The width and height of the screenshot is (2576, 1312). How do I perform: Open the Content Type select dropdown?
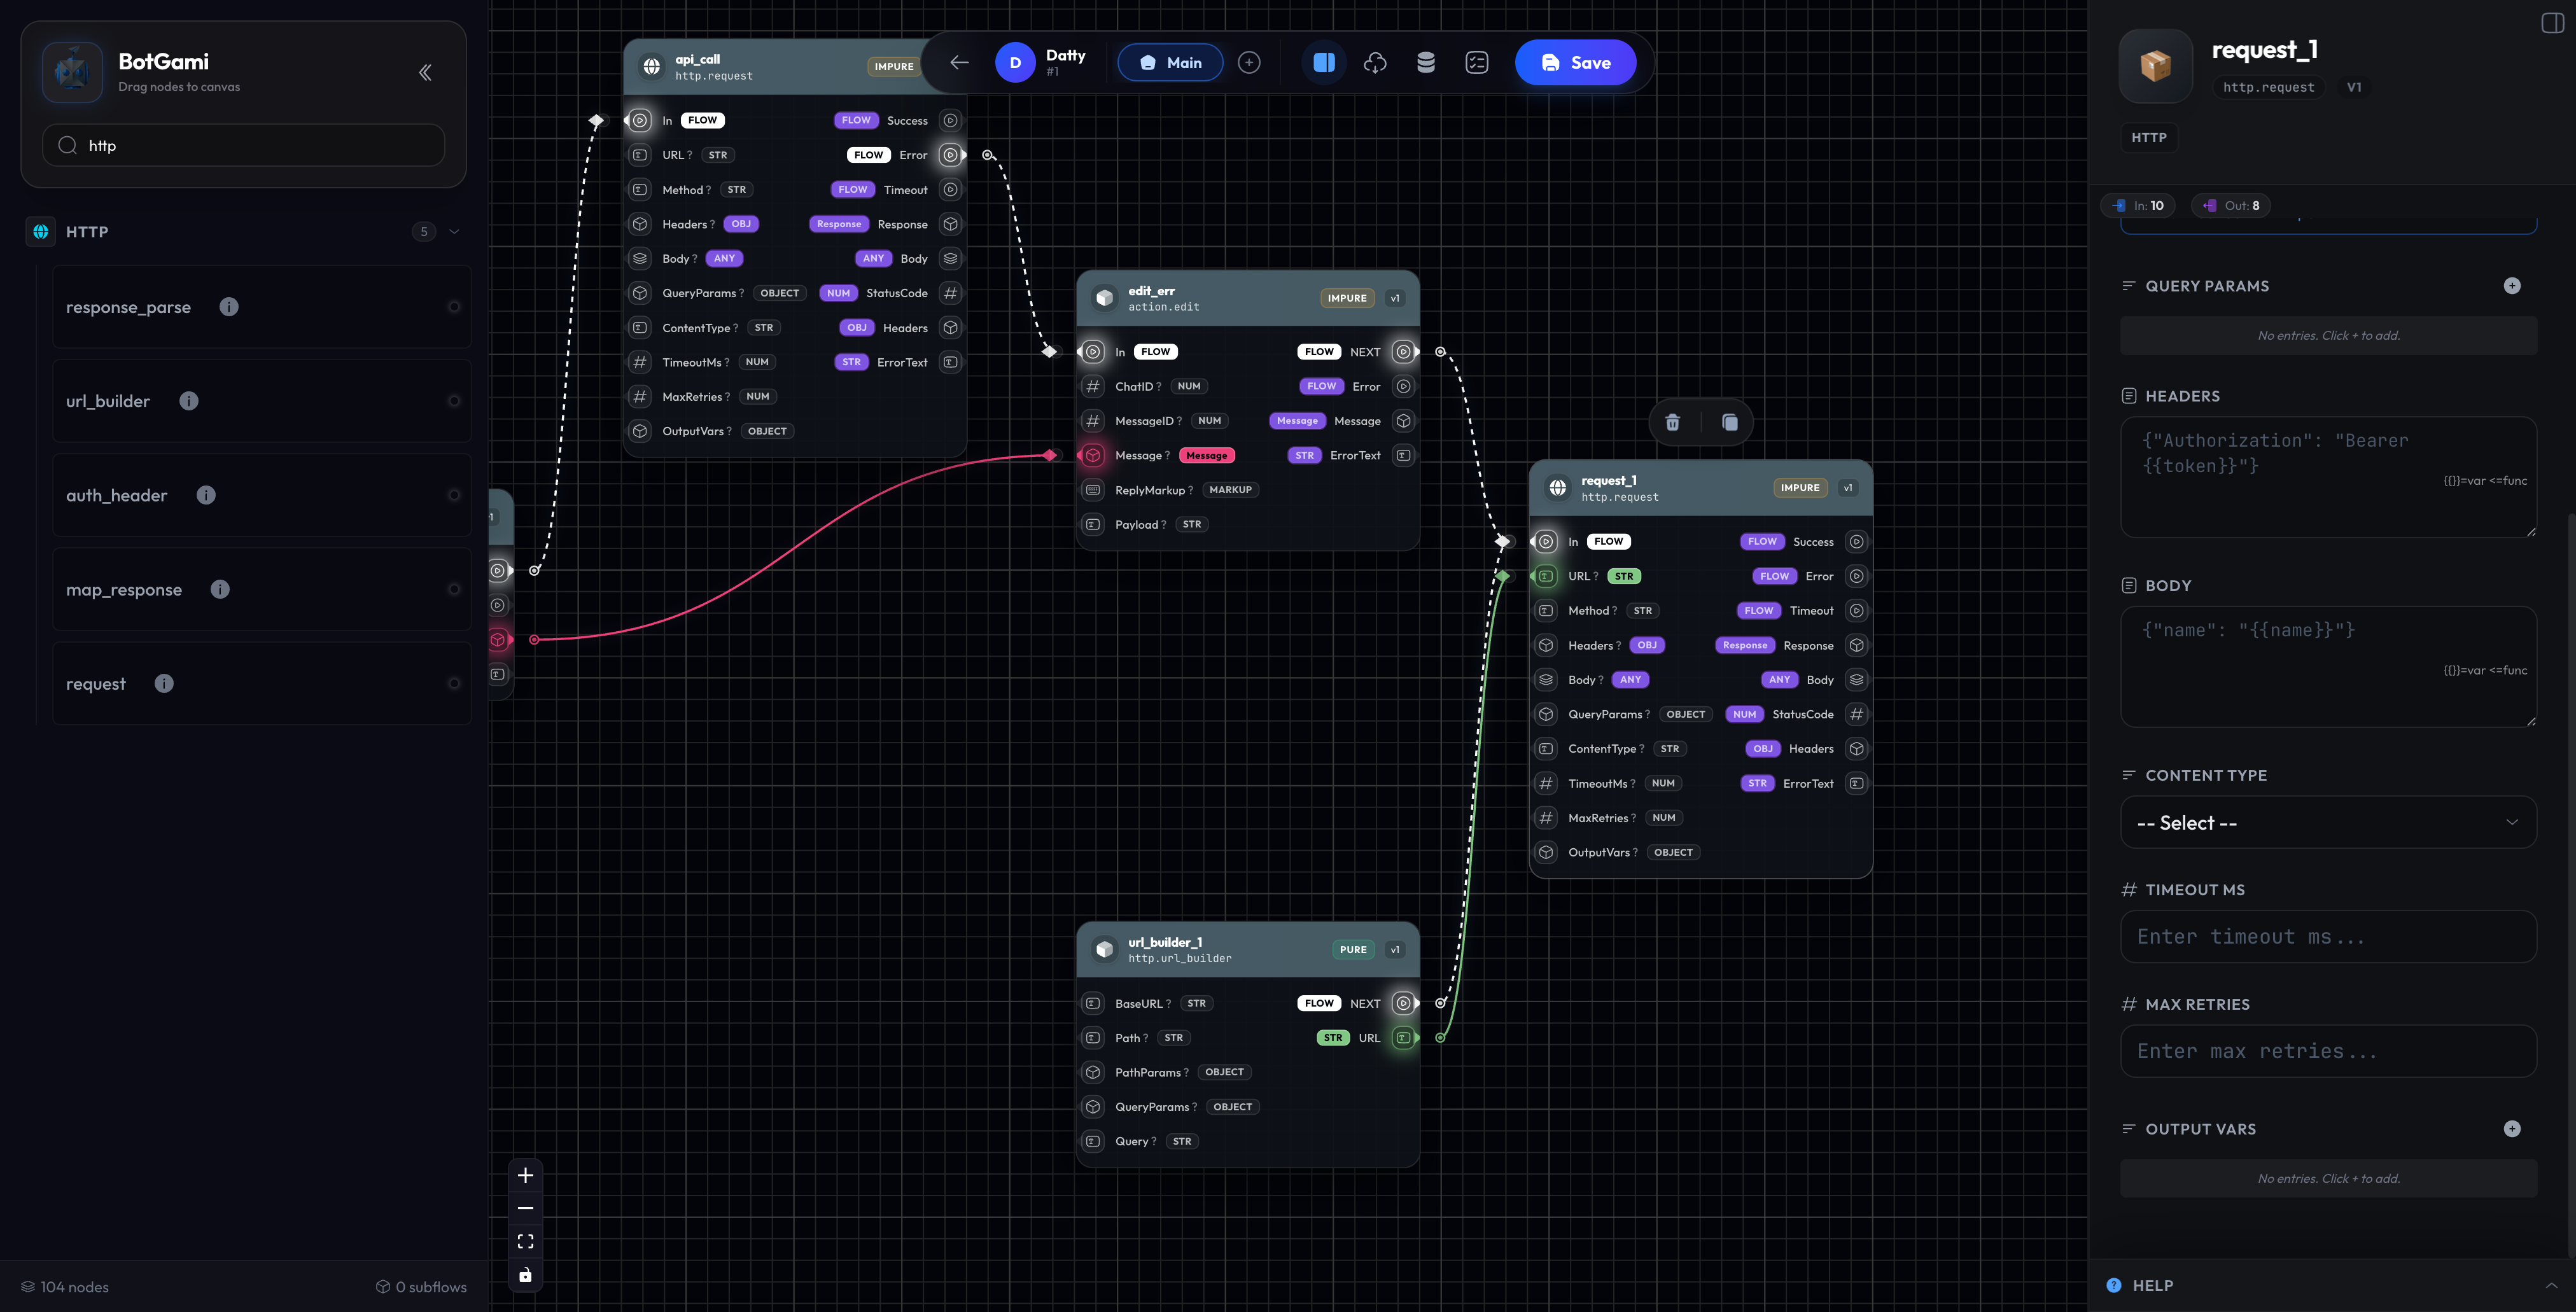tap(2327, 822)
